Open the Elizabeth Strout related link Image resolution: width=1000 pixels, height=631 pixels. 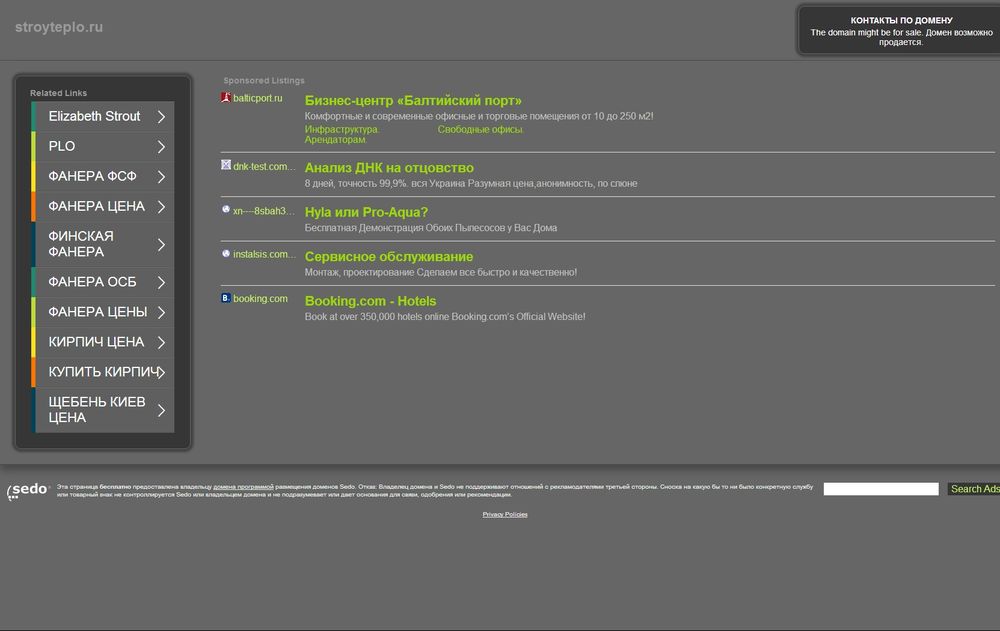[103, 117]
